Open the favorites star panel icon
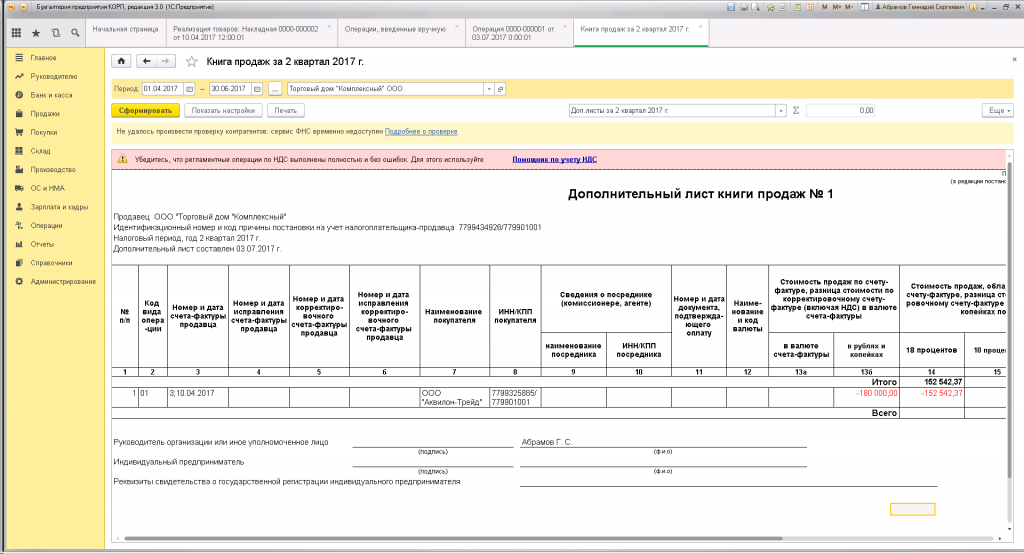Image resolution: width=1024 pixels, height=554 pixels. click(x=36, y=33)
